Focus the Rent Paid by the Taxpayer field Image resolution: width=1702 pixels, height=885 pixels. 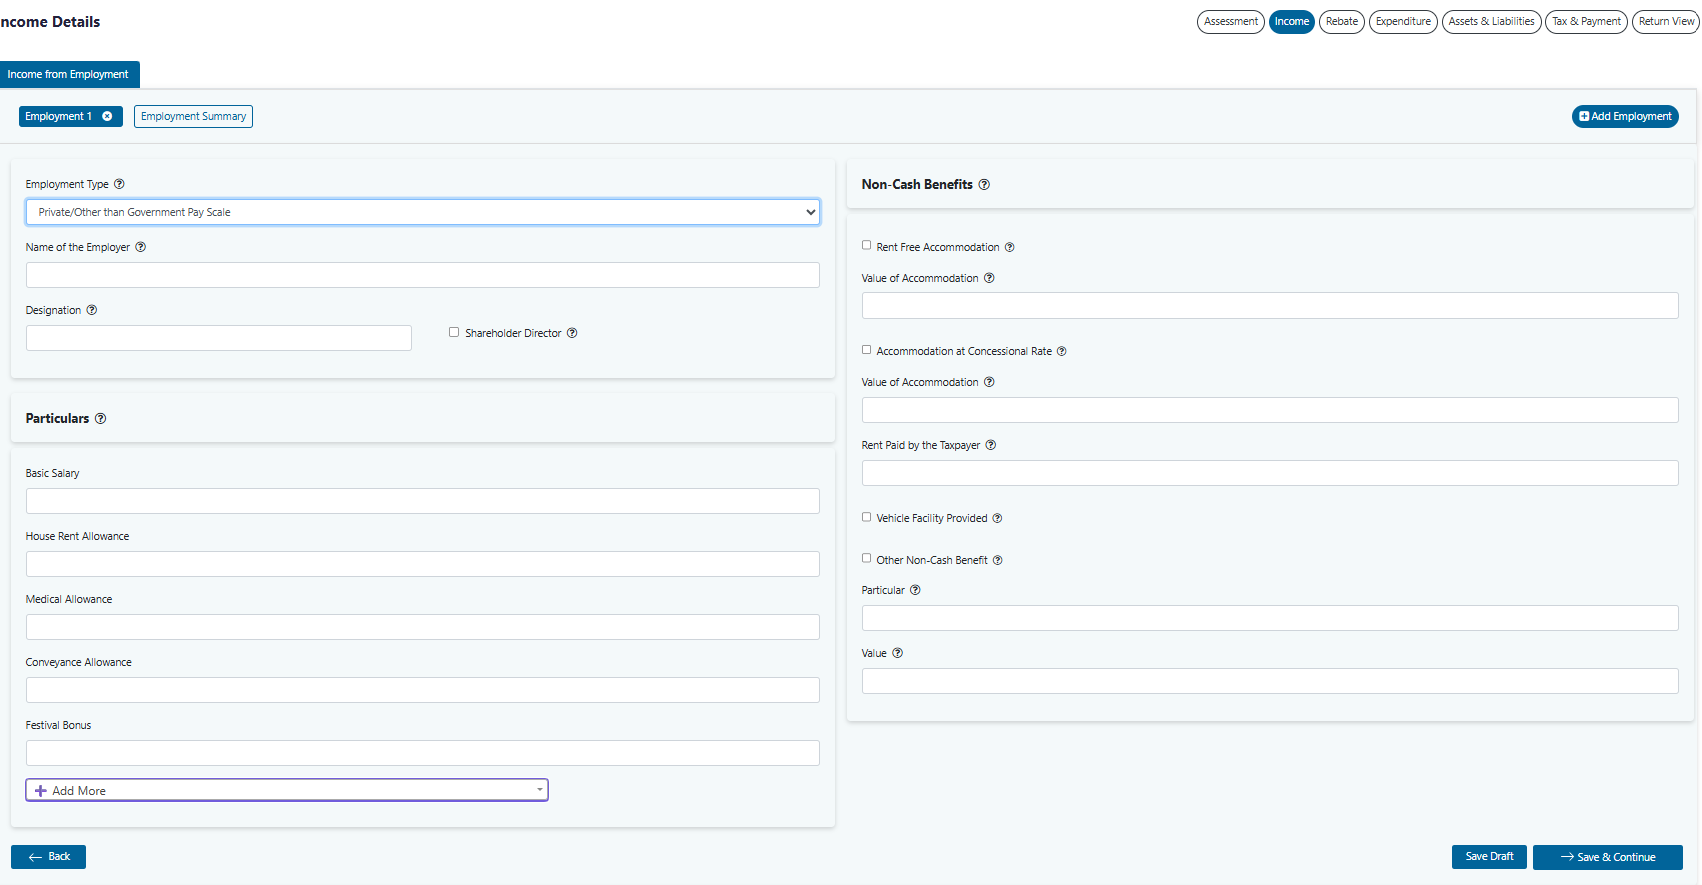point(1270,473)
